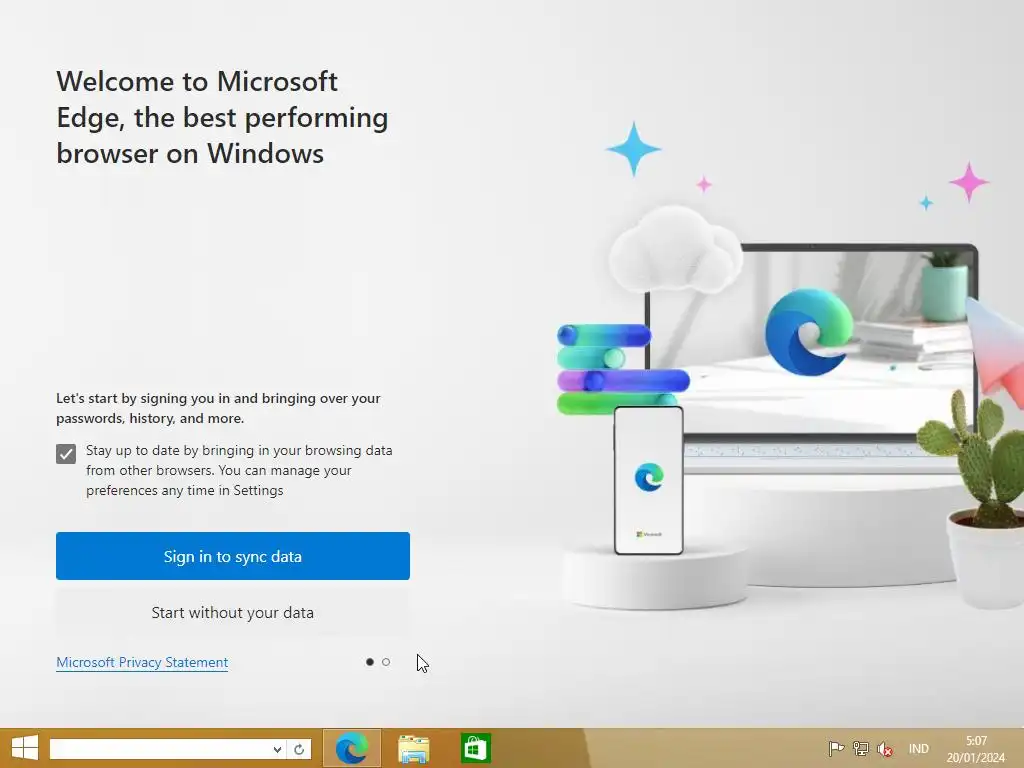Open the Windows Start menu

point(25,748)
